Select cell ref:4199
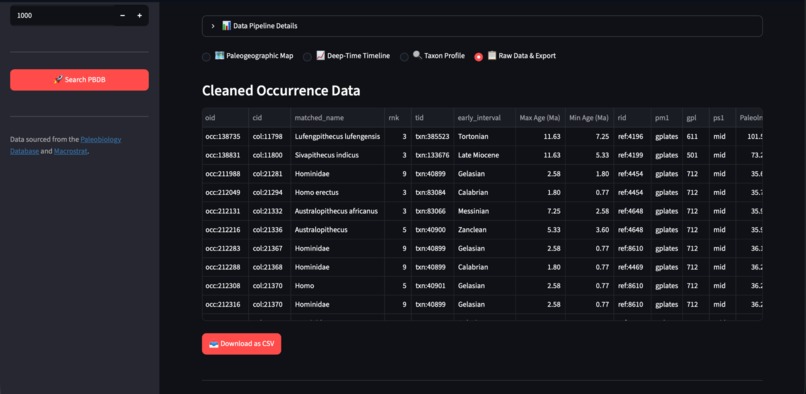Screen dimensions: 806x394 pyautogui.click(x=632, y=155)
